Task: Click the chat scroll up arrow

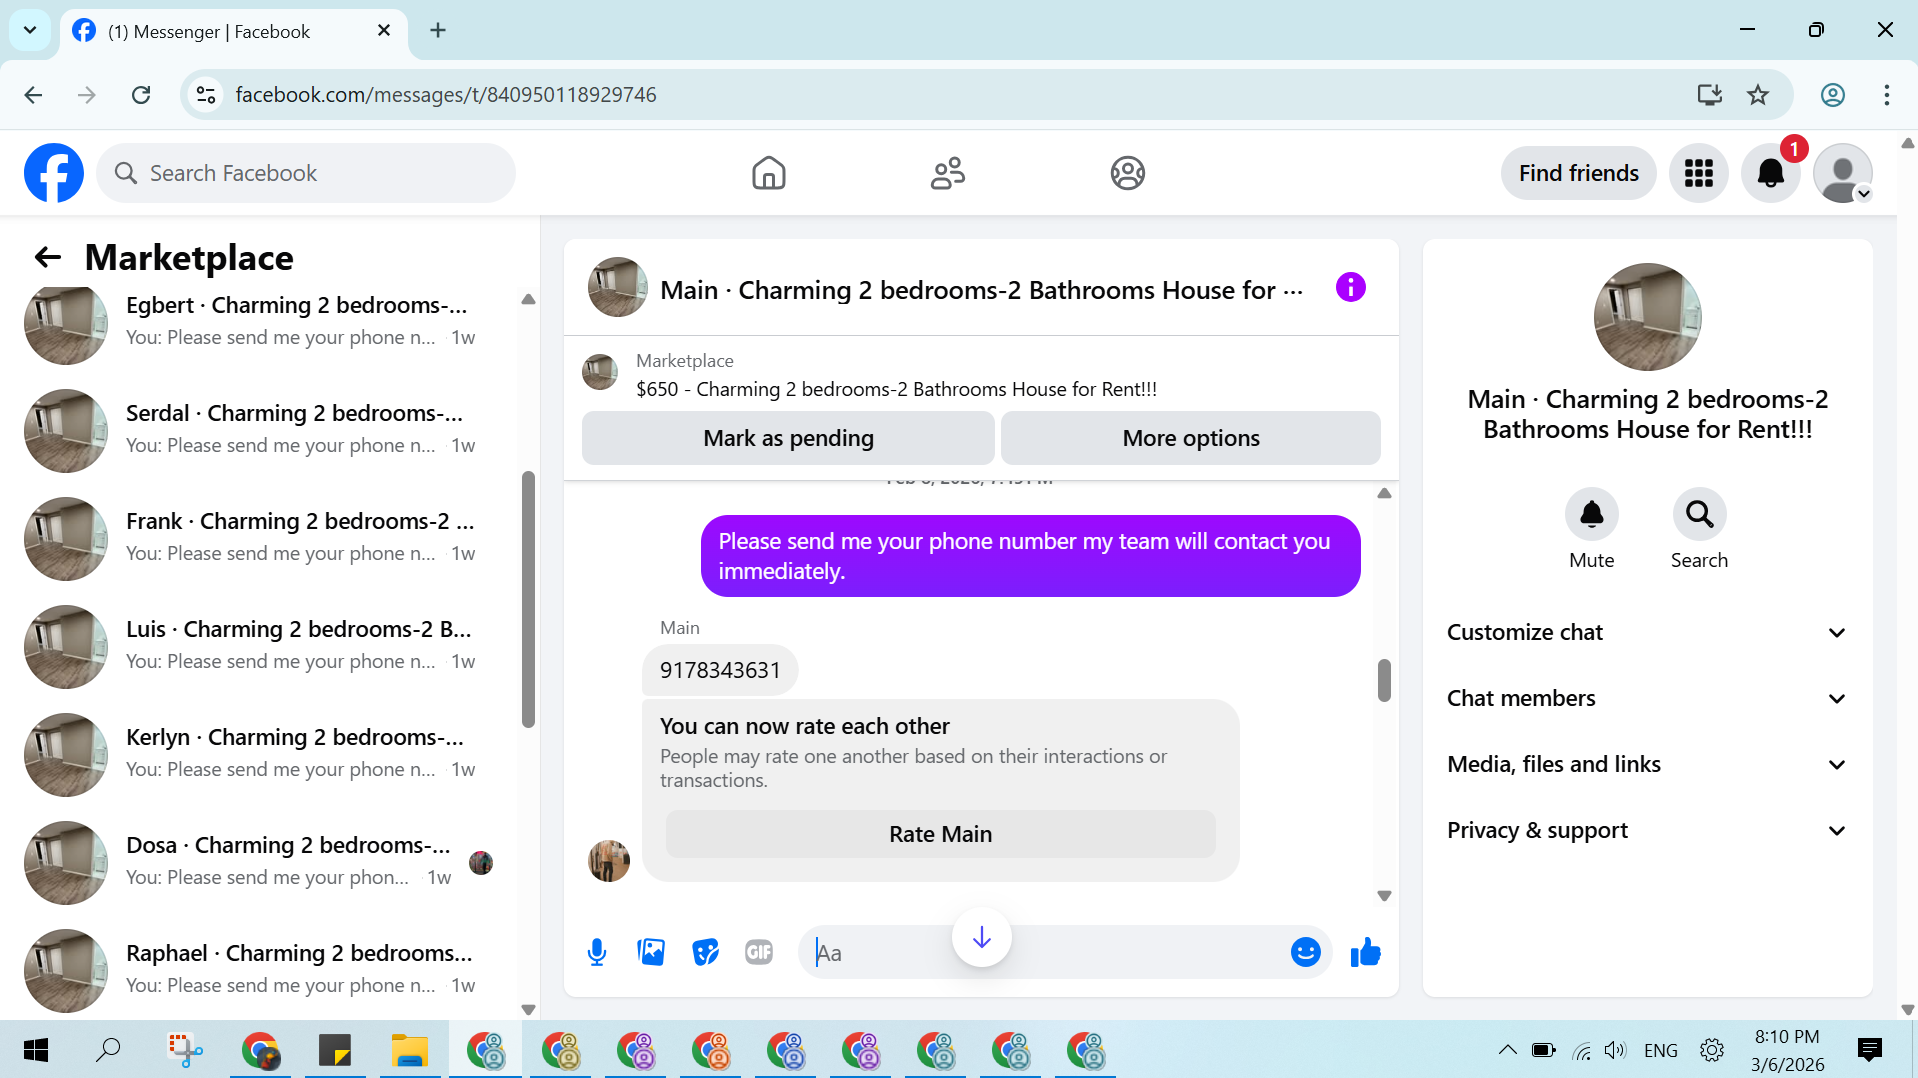Action: pos(1384,493)
